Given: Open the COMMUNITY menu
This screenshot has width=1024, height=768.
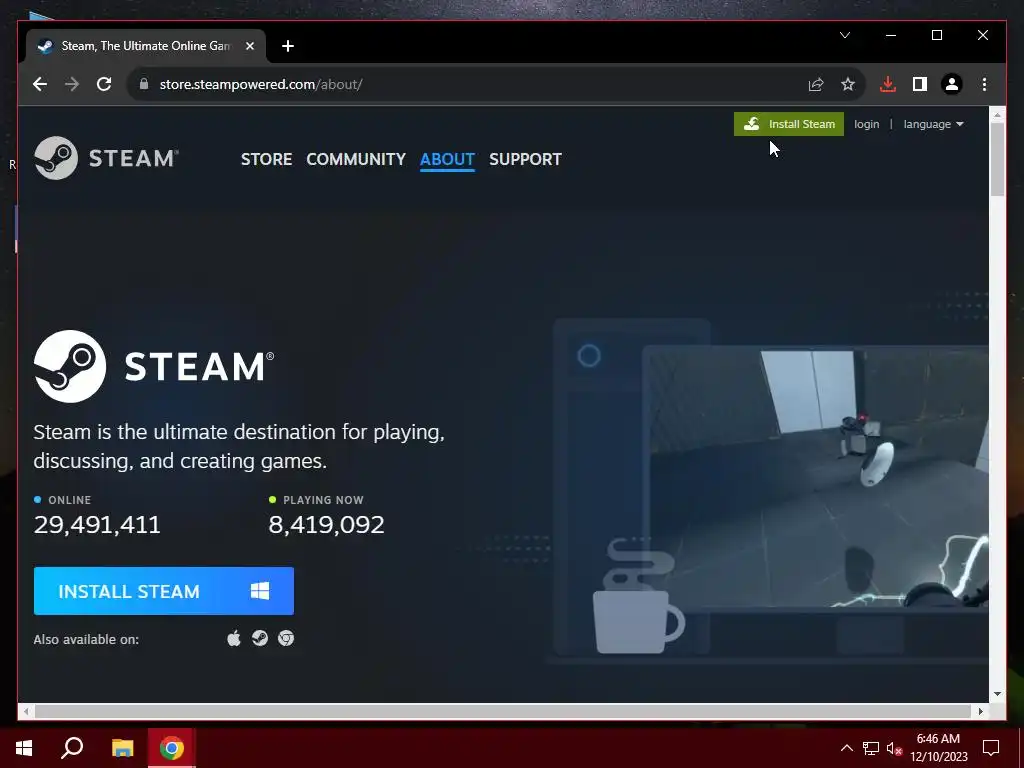Looking at the screenshot, I should (356, 159).
